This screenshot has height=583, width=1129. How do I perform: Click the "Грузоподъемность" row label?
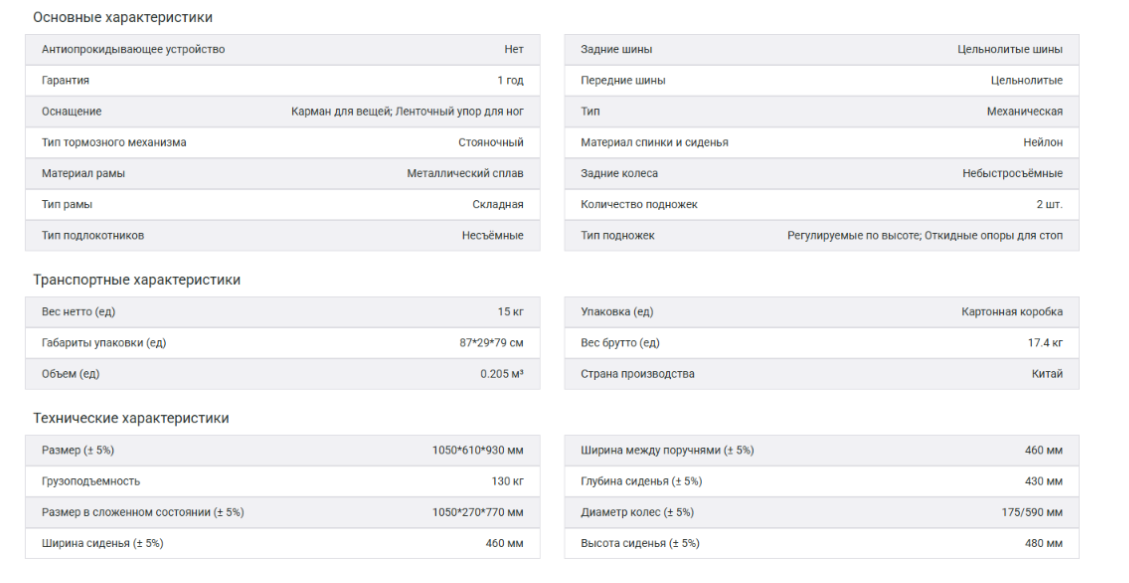[91, 481]
